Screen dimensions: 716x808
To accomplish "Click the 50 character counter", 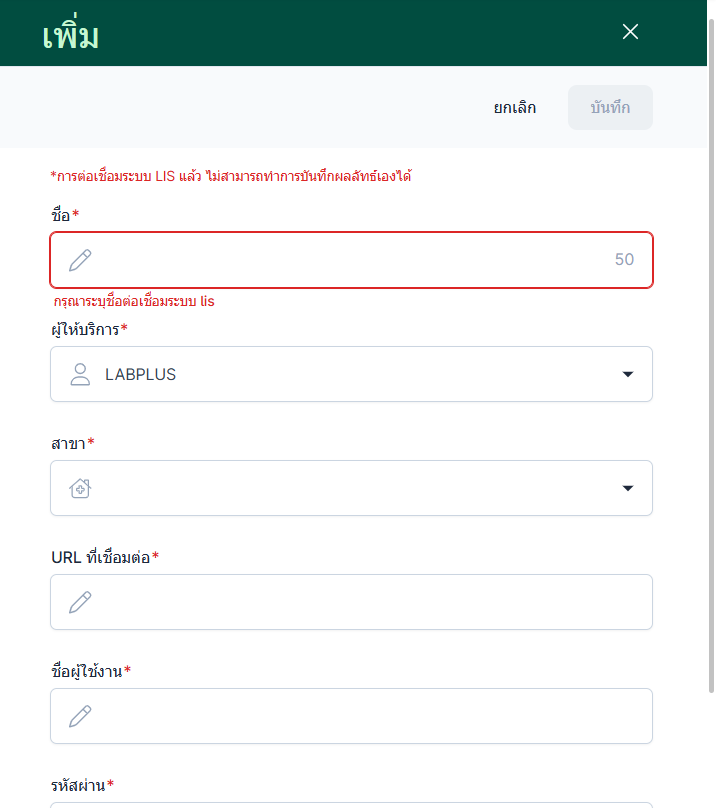I will [x=624, y=260].
